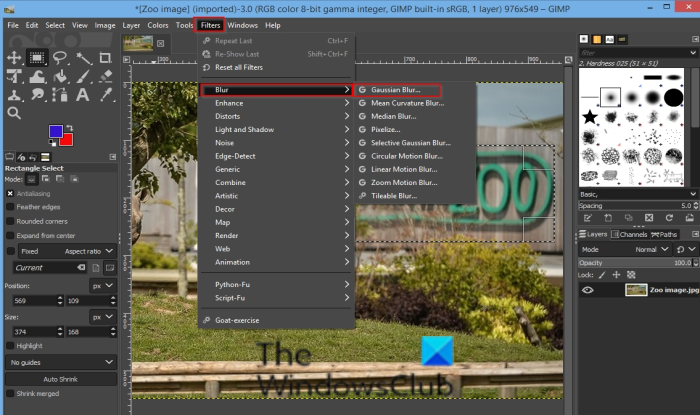
Task: Choose Subtract from selection mode
Action: (x=60, y=179)
